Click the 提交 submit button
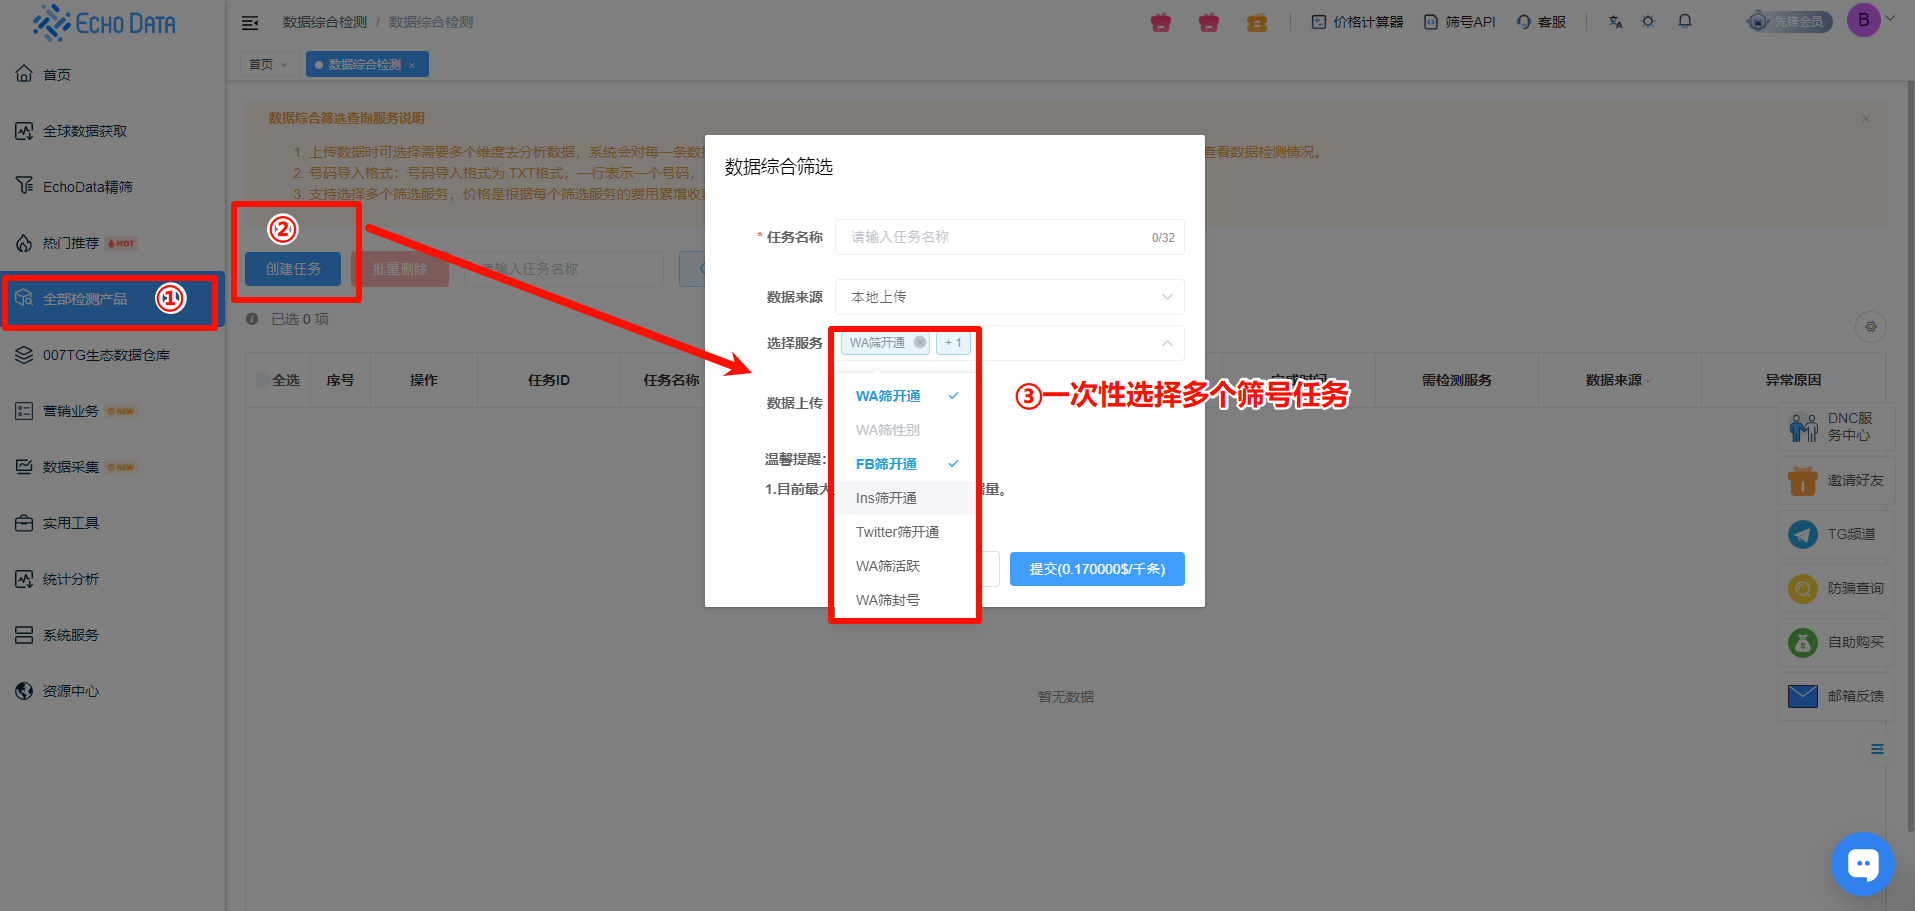1915x911 pixels. point(1096,569)
